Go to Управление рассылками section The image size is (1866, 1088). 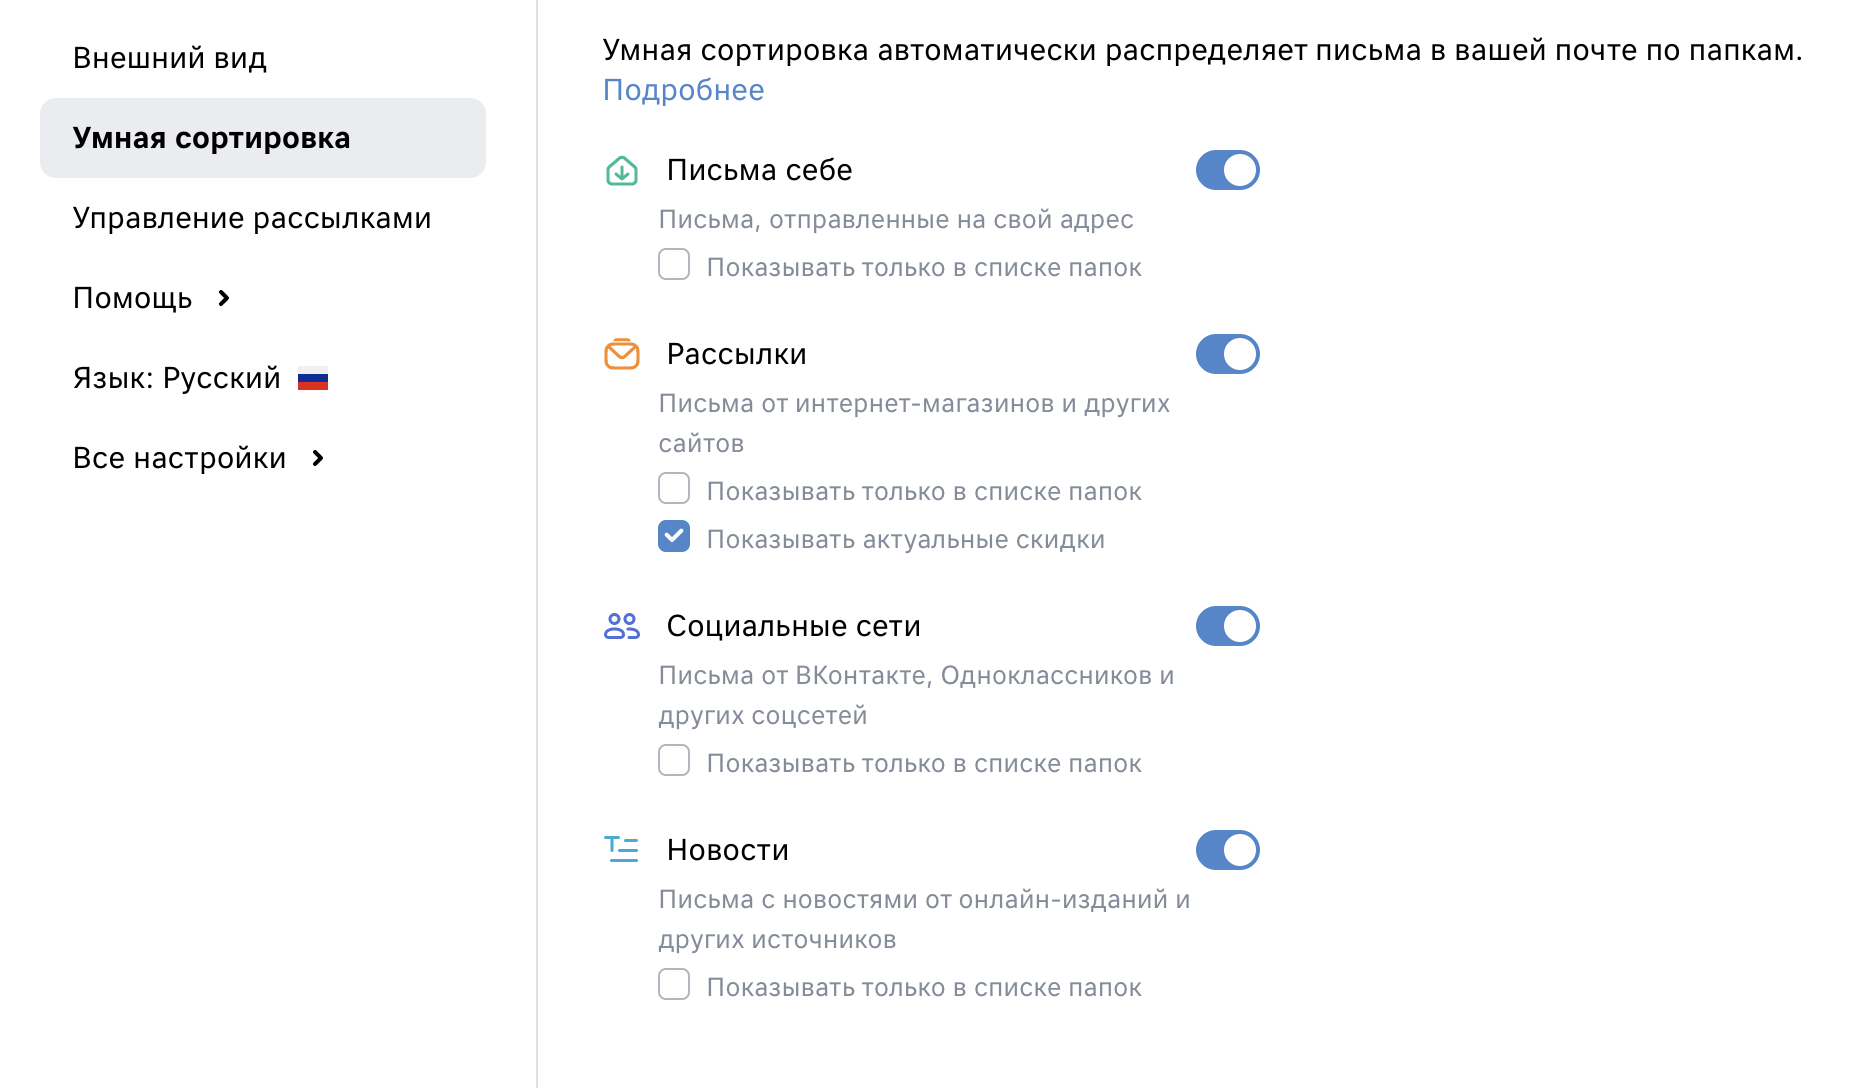pos(252,218)
